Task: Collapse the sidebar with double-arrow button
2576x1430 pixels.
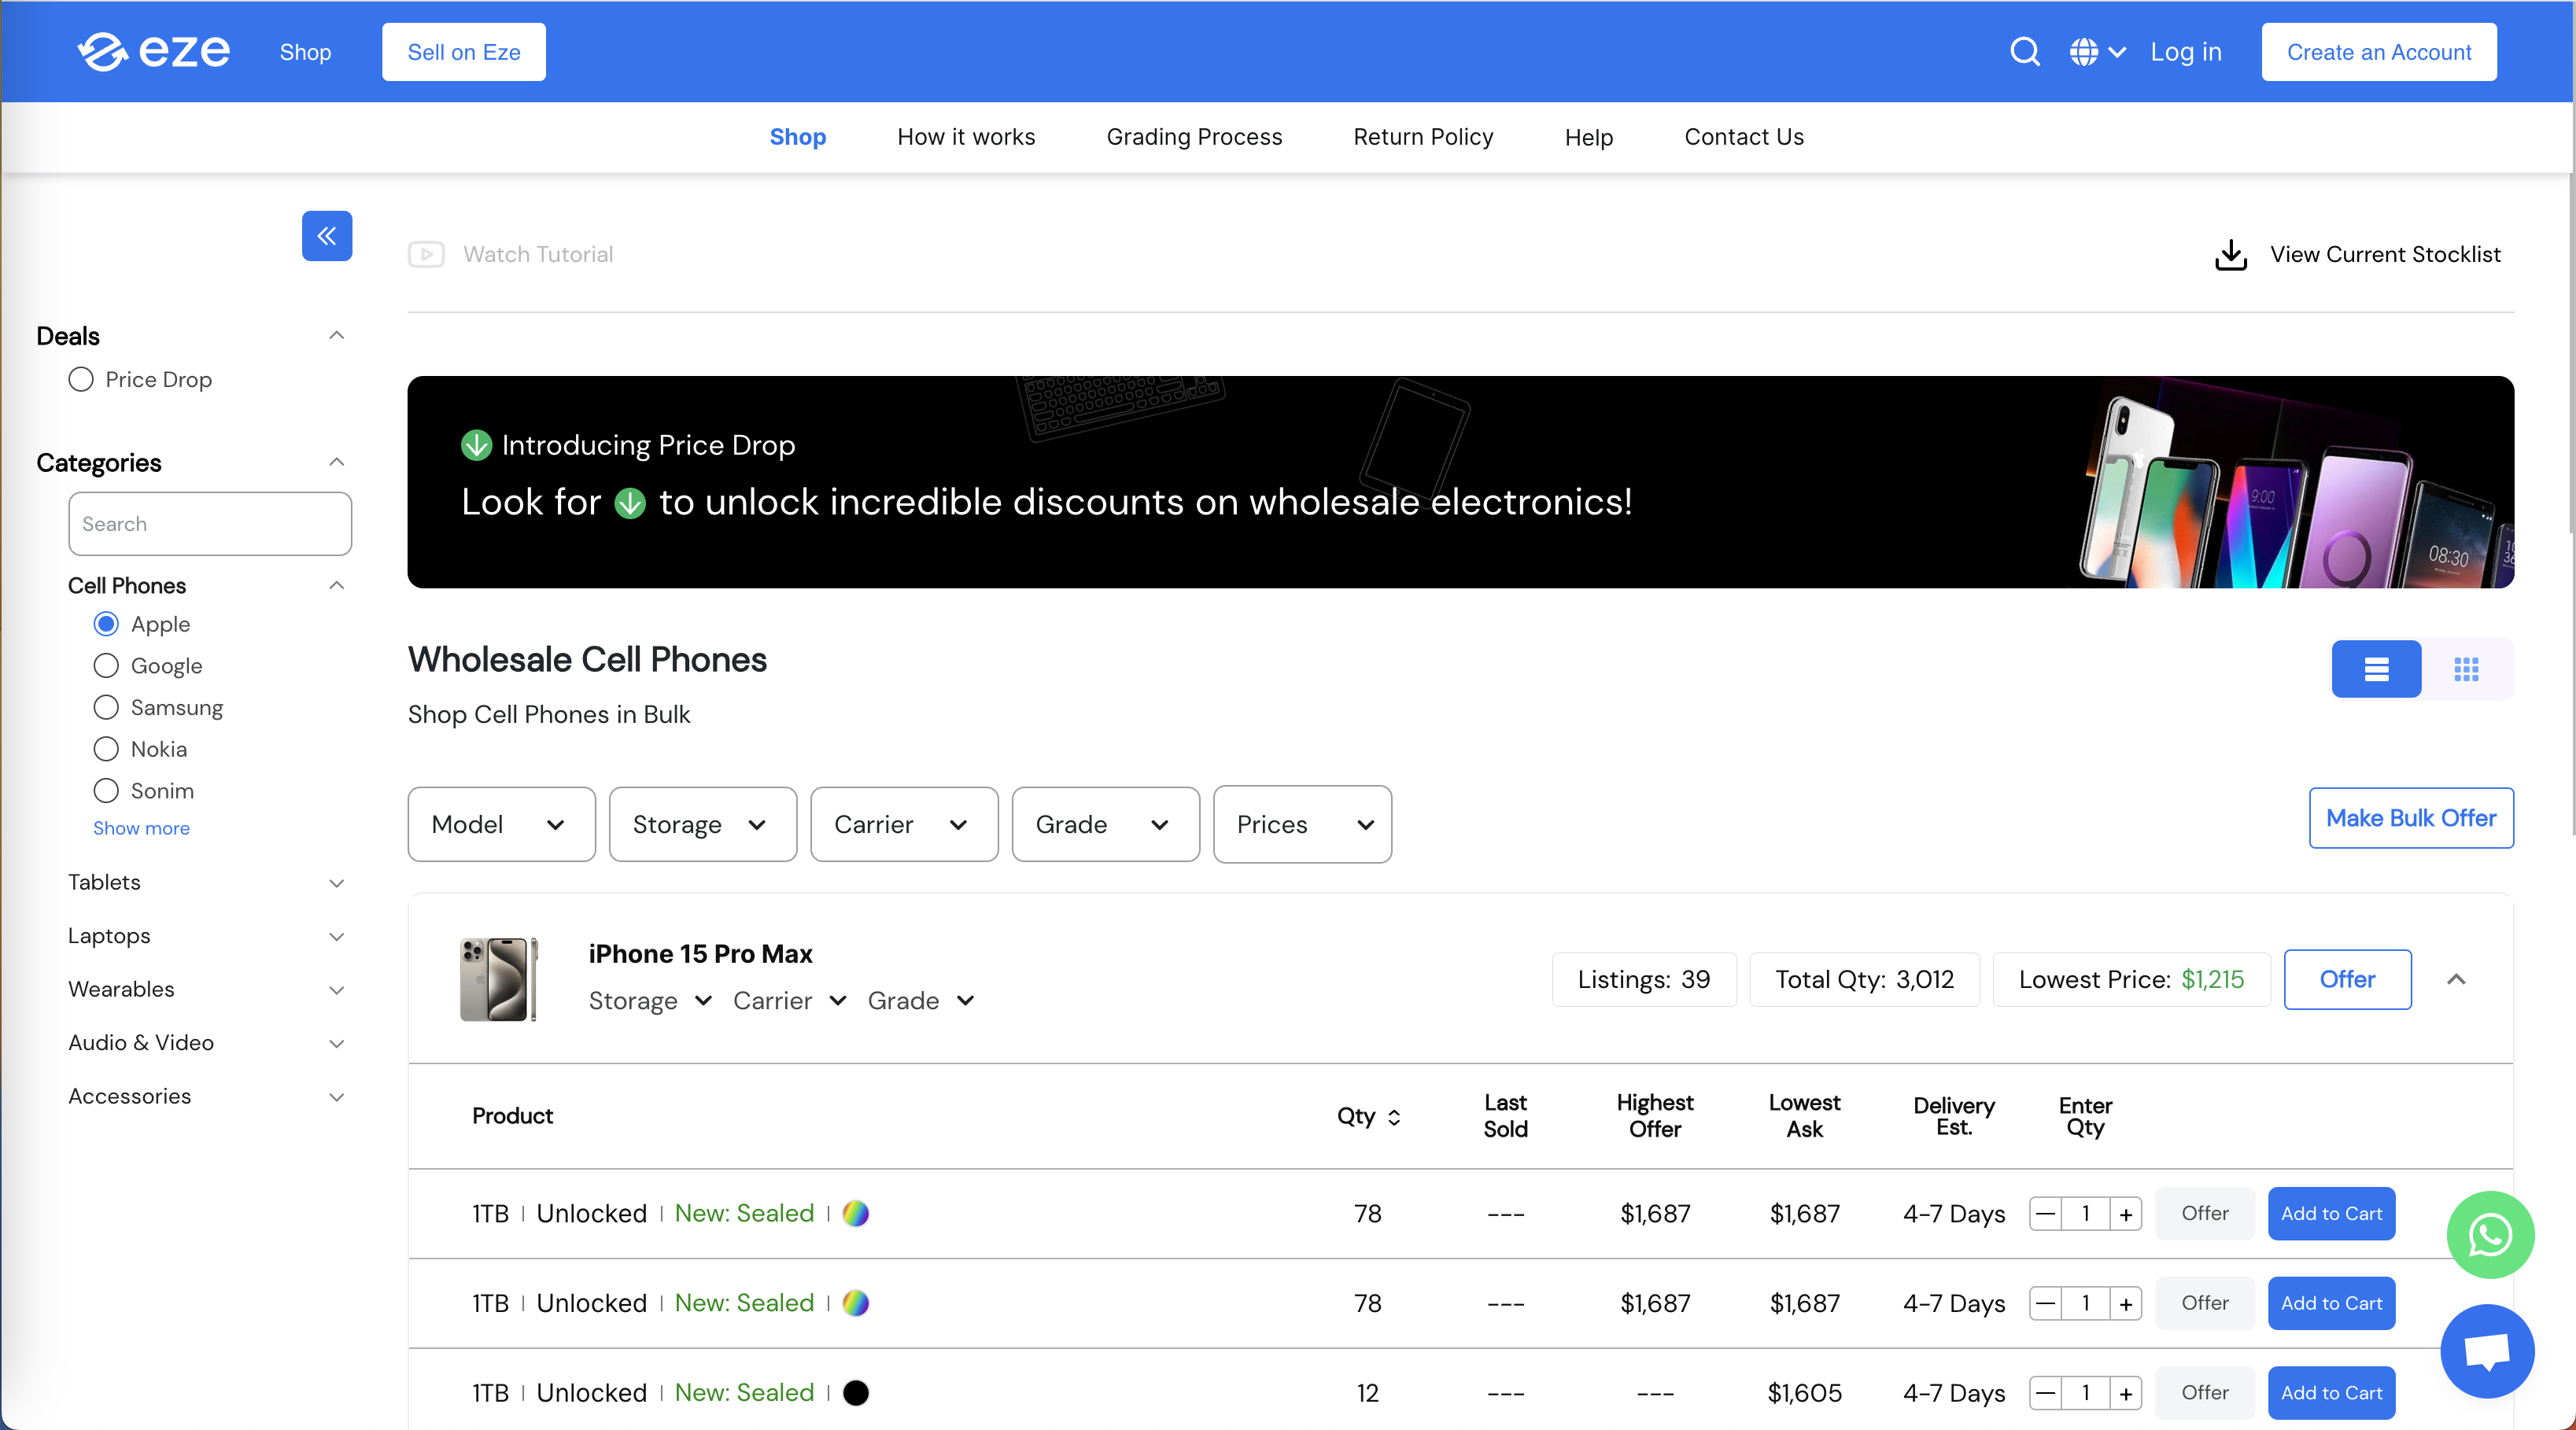Action: [327, 236]
